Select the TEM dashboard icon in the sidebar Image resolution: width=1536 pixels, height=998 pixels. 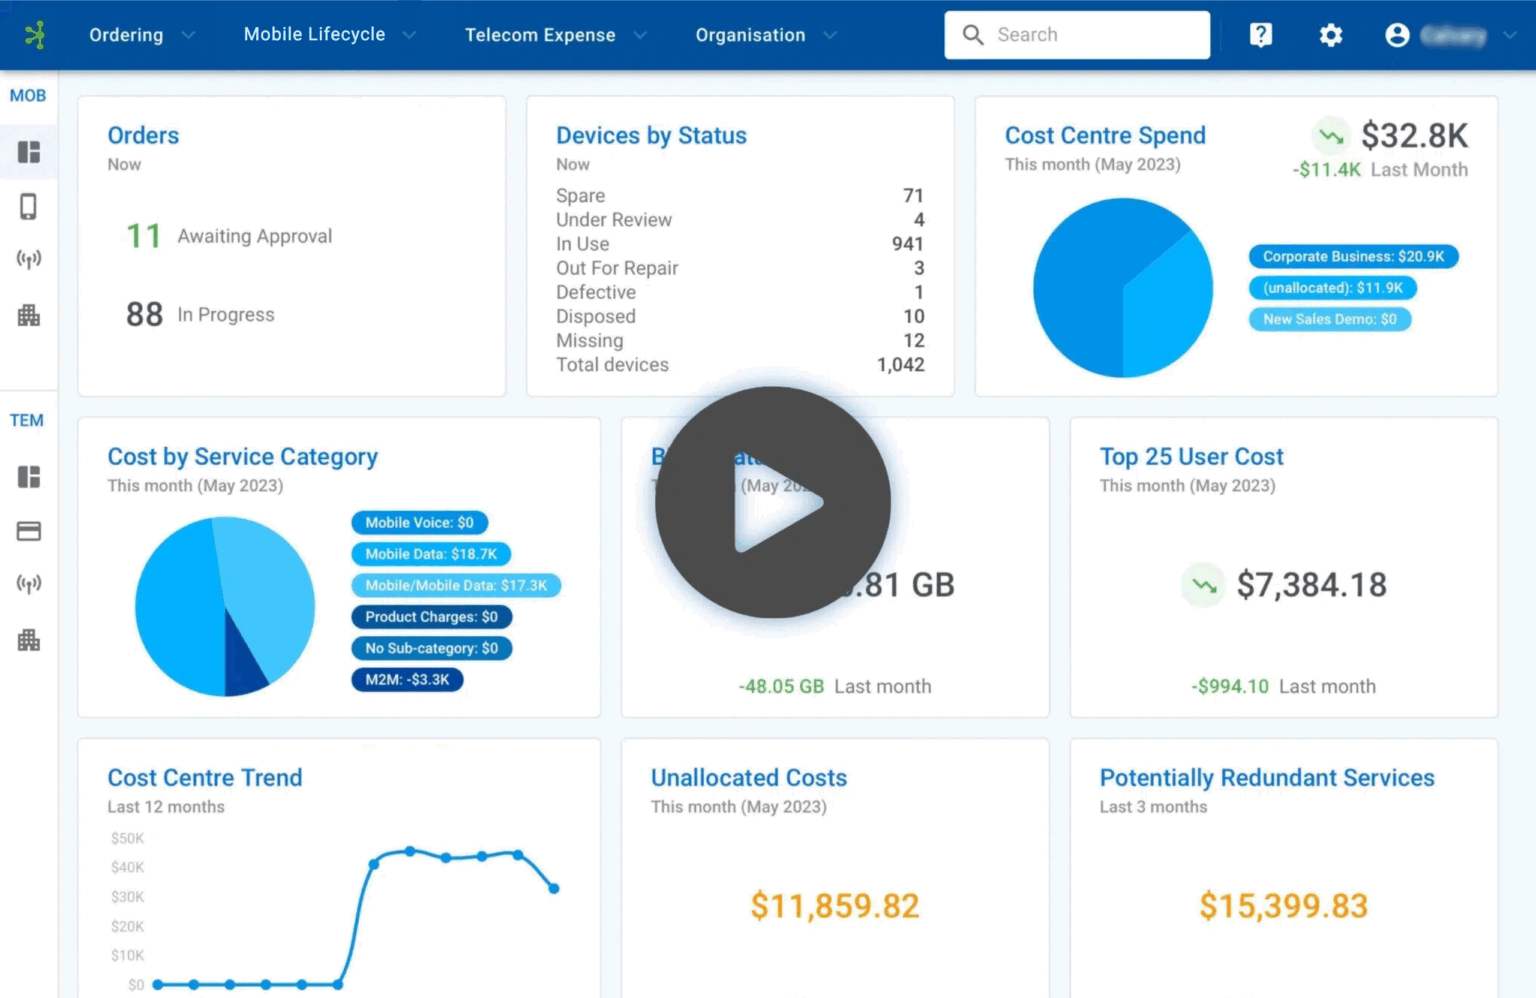click(29, 477)
